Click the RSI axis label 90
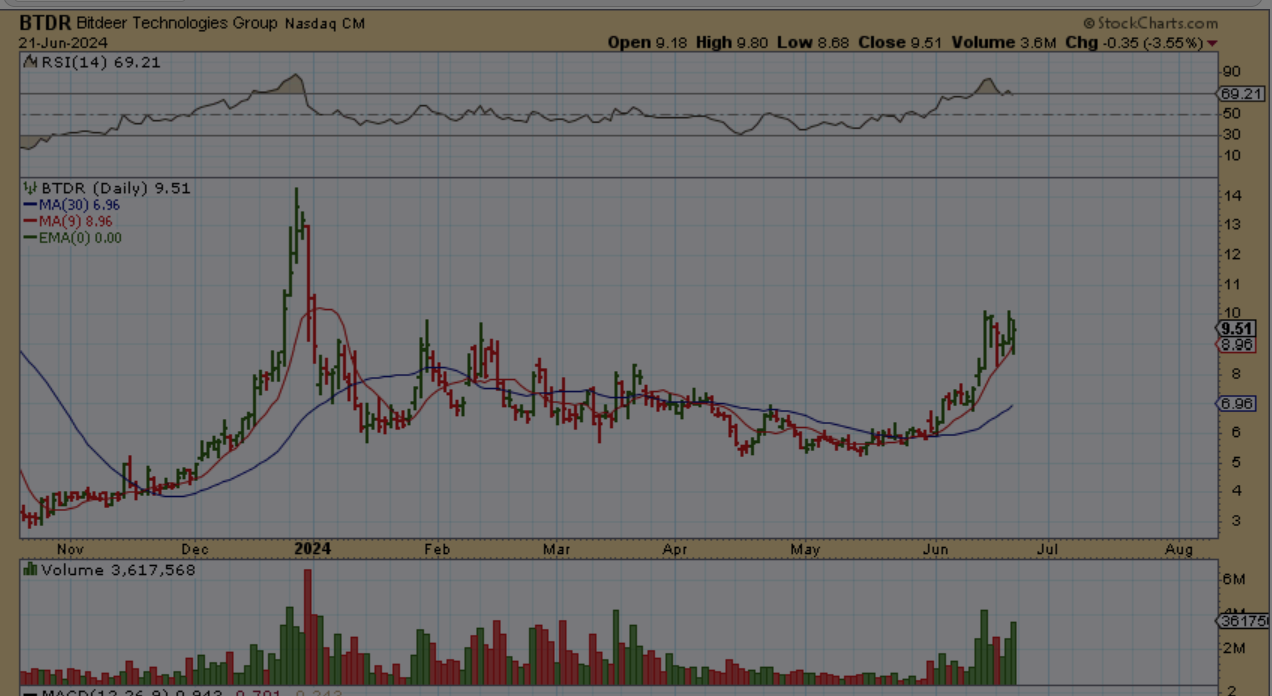1272x696 pixels. [1232, 72]
